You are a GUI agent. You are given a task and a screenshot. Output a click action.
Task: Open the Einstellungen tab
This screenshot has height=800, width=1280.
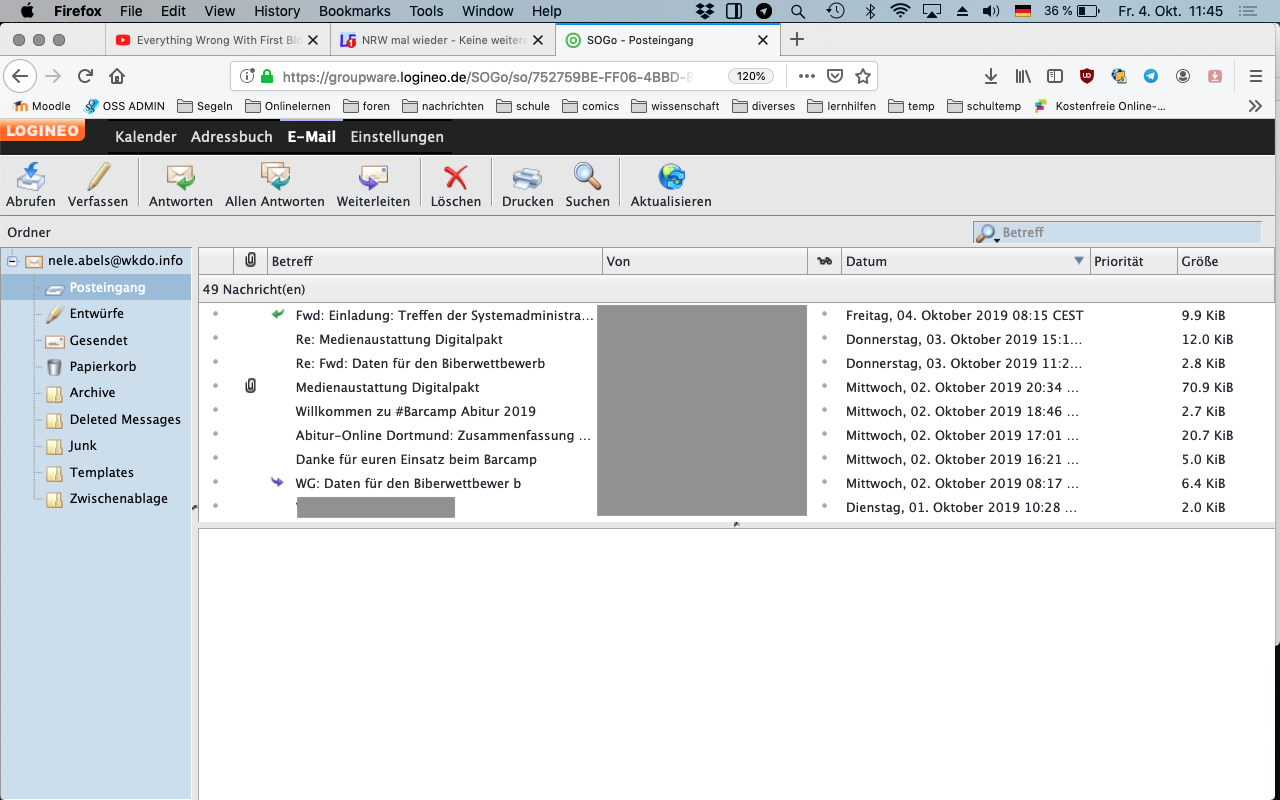[397, 137]
